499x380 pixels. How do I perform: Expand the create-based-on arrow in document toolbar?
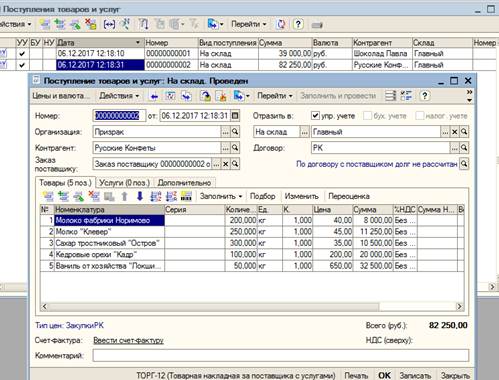point(248,96)
